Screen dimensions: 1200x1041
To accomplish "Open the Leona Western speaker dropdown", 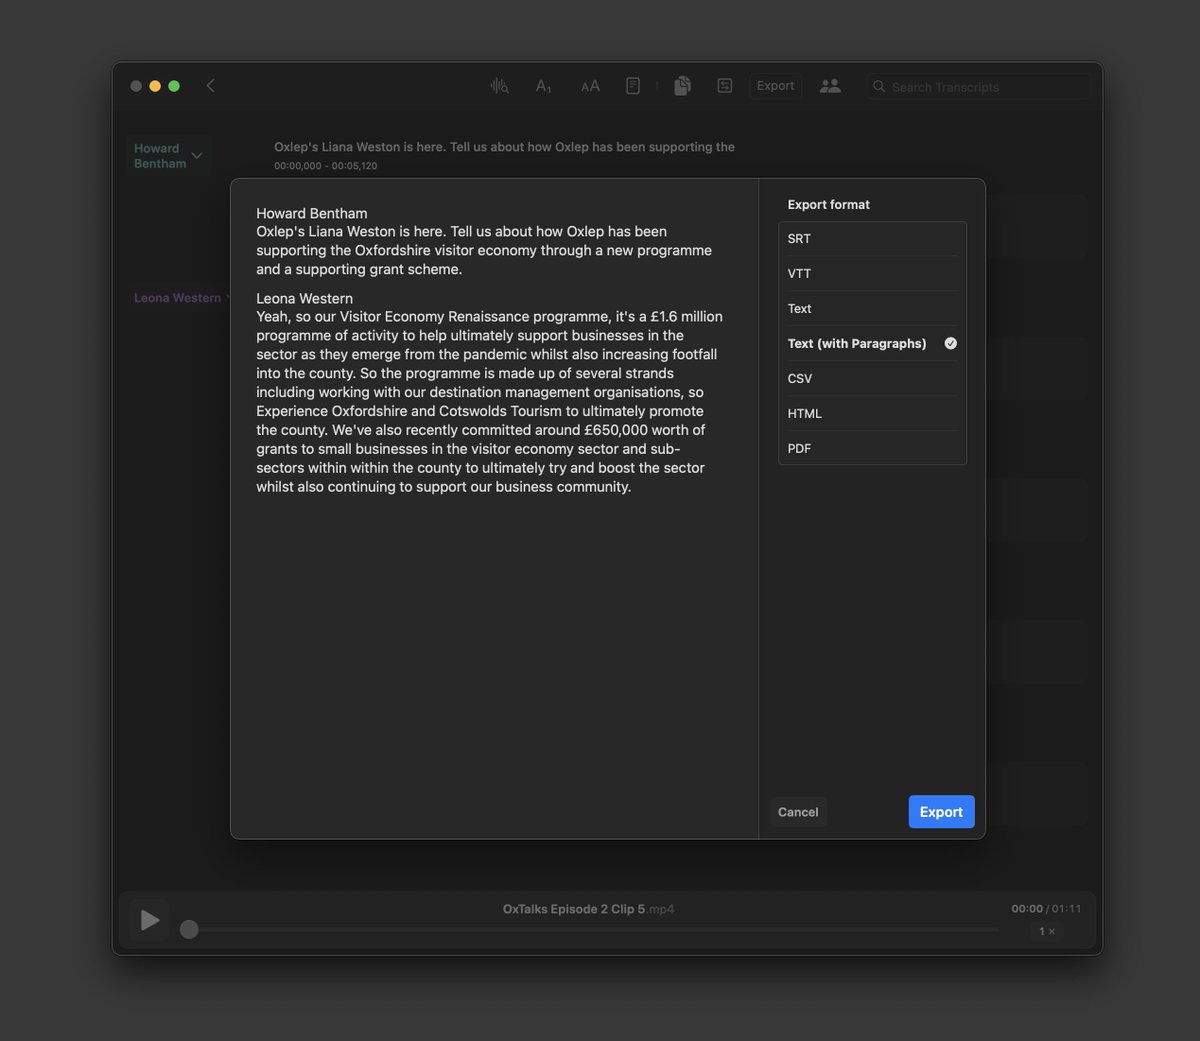I will [181, 298].
